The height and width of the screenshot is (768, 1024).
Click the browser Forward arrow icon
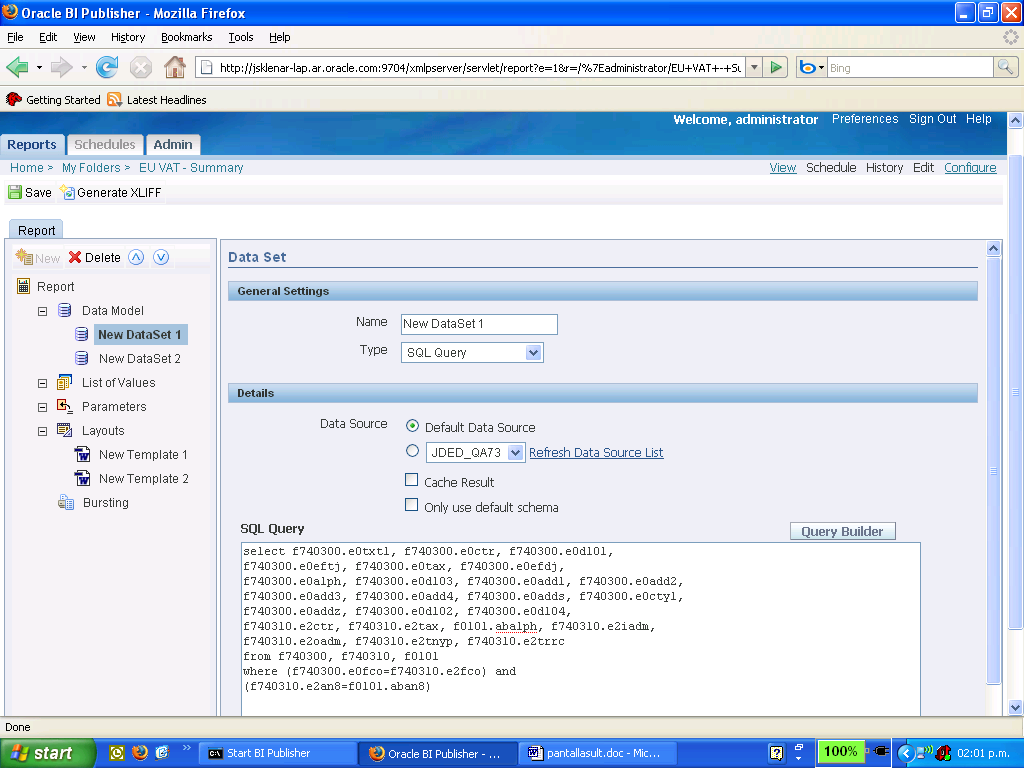(61, 67)
